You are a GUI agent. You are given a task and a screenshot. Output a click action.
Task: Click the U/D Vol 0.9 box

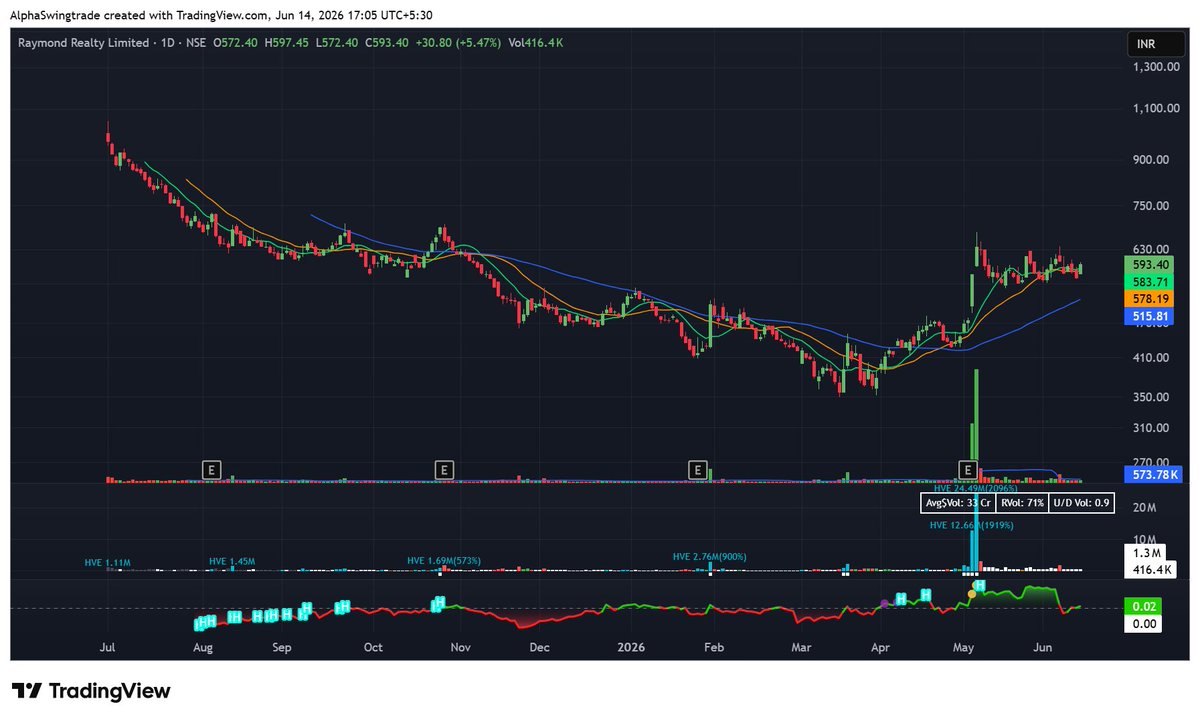pos(1082,503)
